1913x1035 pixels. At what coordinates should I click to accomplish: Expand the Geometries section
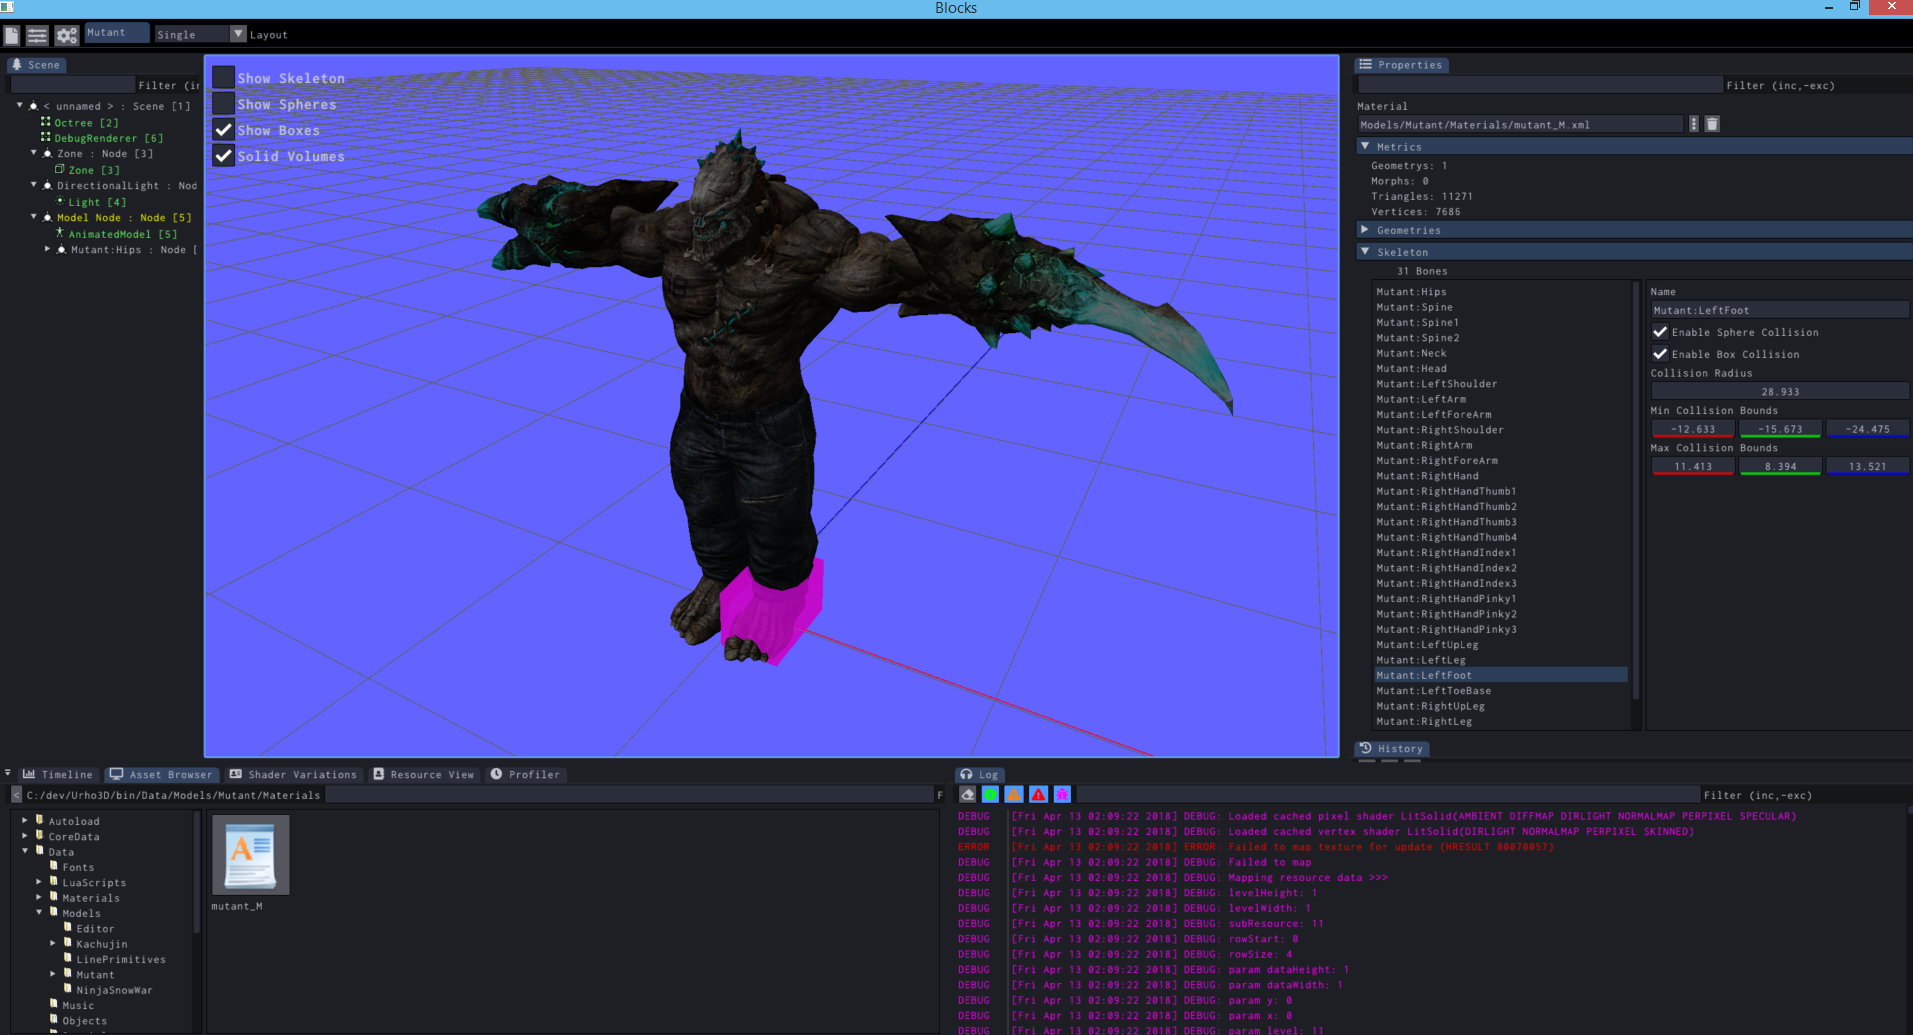click(x=1365, y=230)
